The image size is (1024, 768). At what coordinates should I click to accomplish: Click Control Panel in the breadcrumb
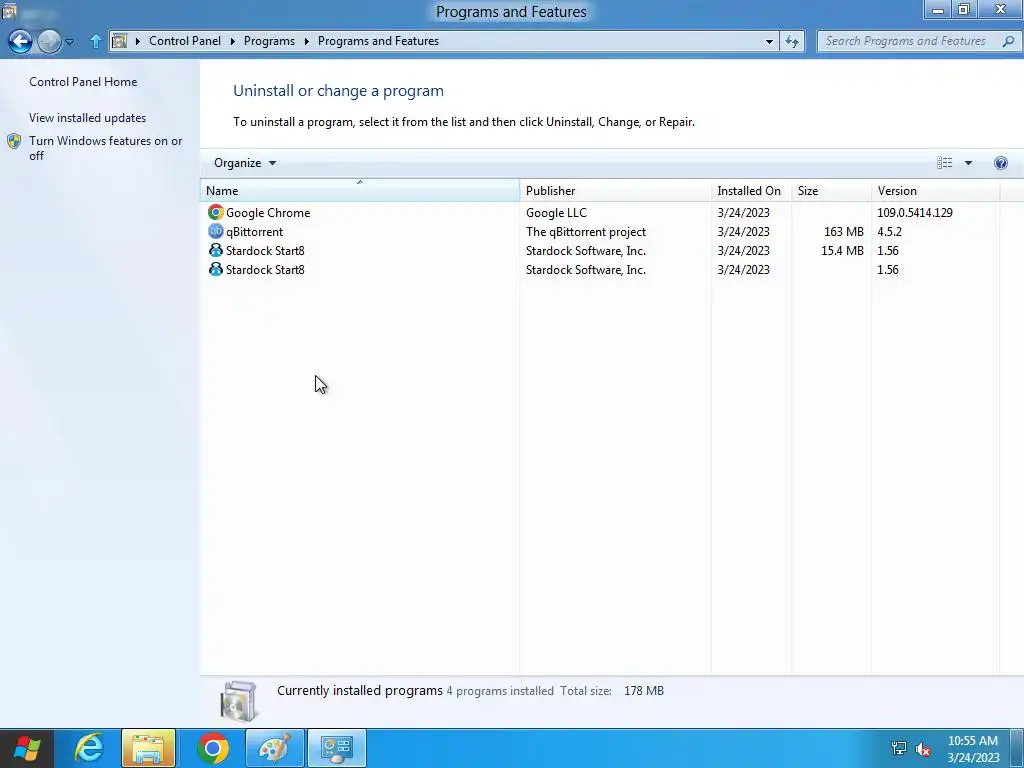(185, 41)
